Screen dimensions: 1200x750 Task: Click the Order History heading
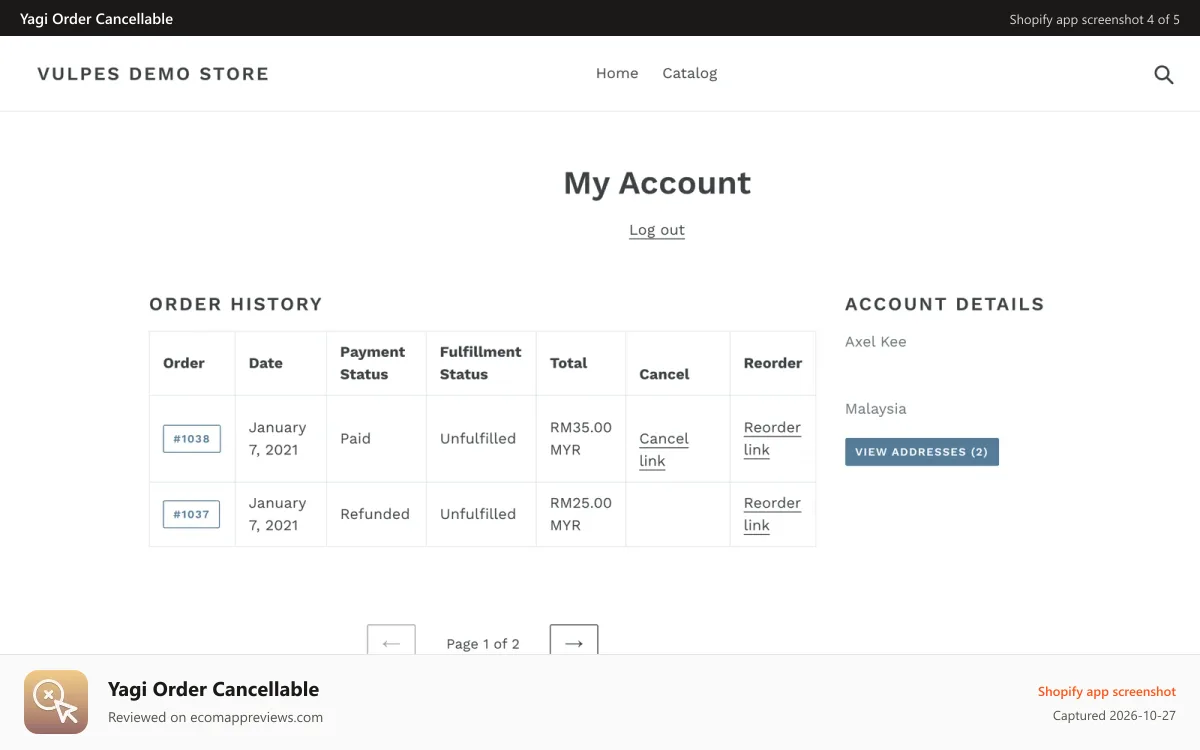click(236, 304)
